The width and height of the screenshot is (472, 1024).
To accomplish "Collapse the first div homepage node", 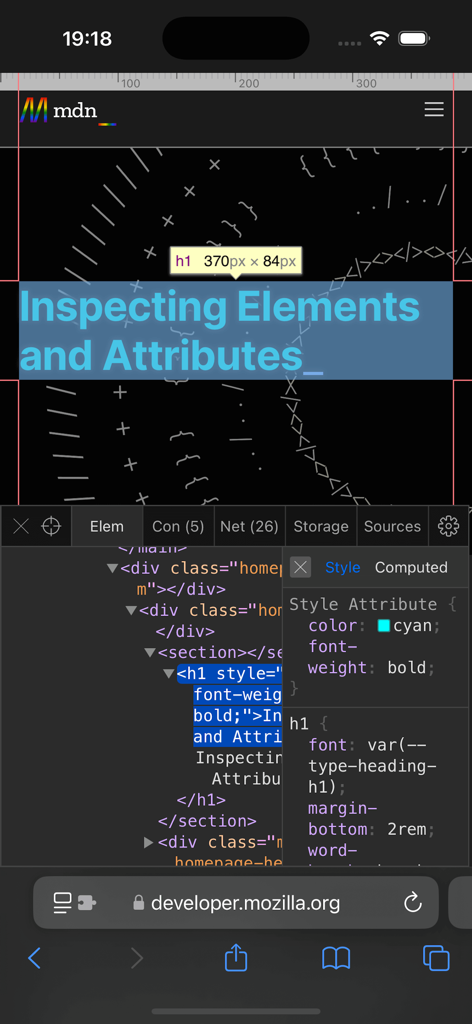I will pos(112,569).
